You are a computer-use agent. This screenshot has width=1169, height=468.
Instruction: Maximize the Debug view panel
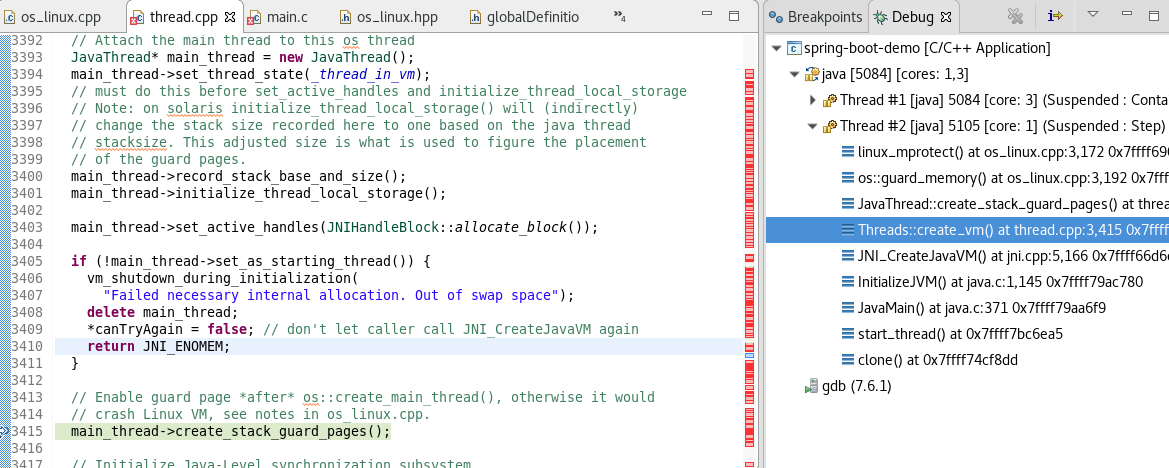tap(1154, 14)
